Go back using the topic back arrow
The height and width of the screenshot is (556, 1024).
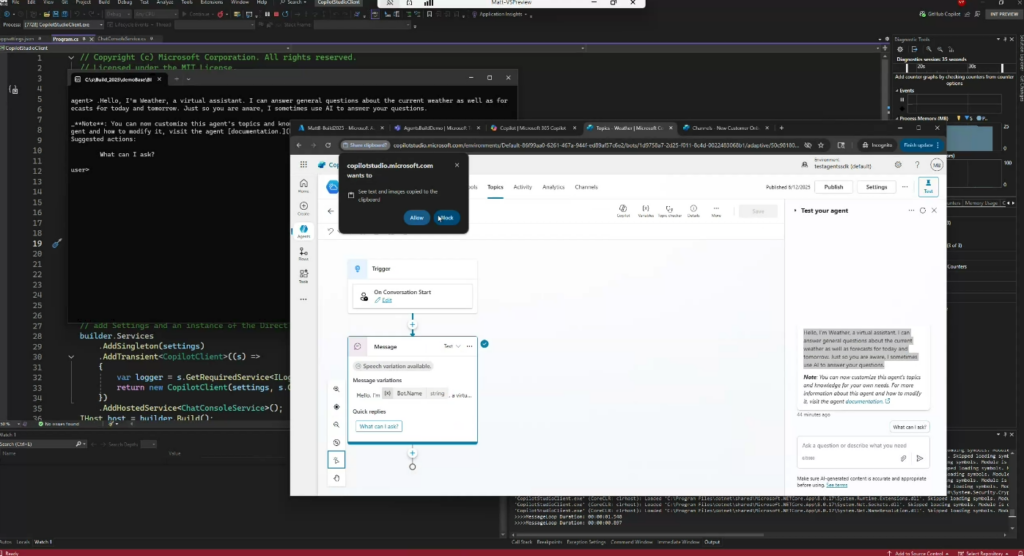pyautogui.click(x=330, y=211)
